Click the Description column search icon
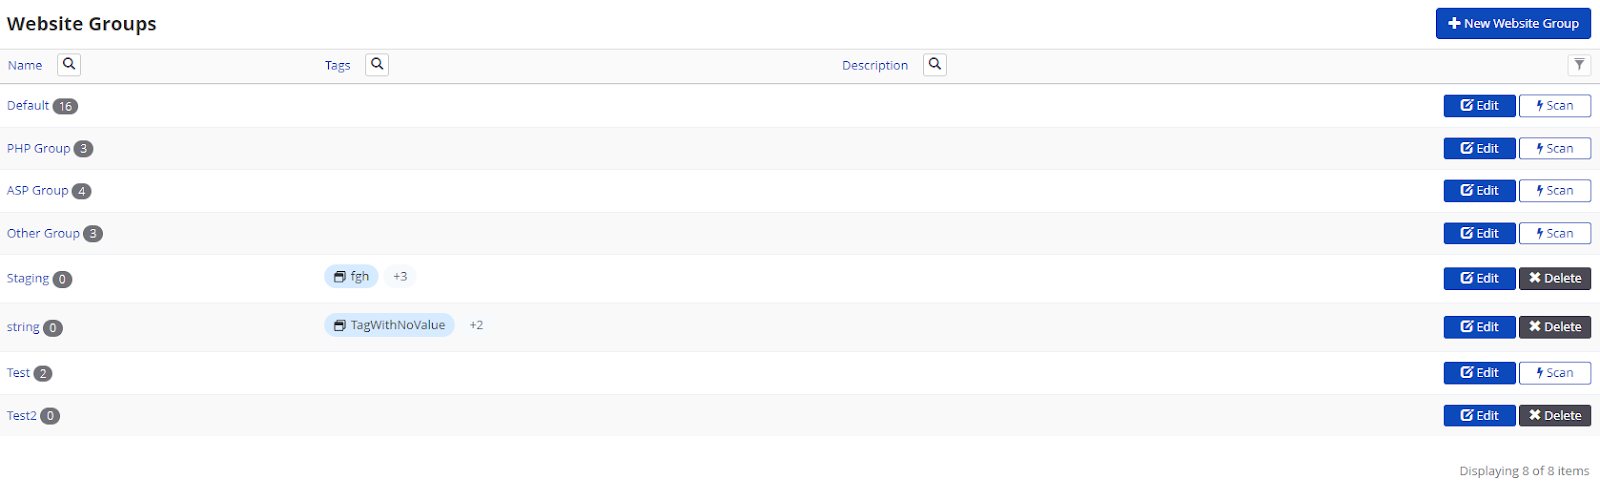Screen dimensions: 1600x501 [x=935, y=64]
